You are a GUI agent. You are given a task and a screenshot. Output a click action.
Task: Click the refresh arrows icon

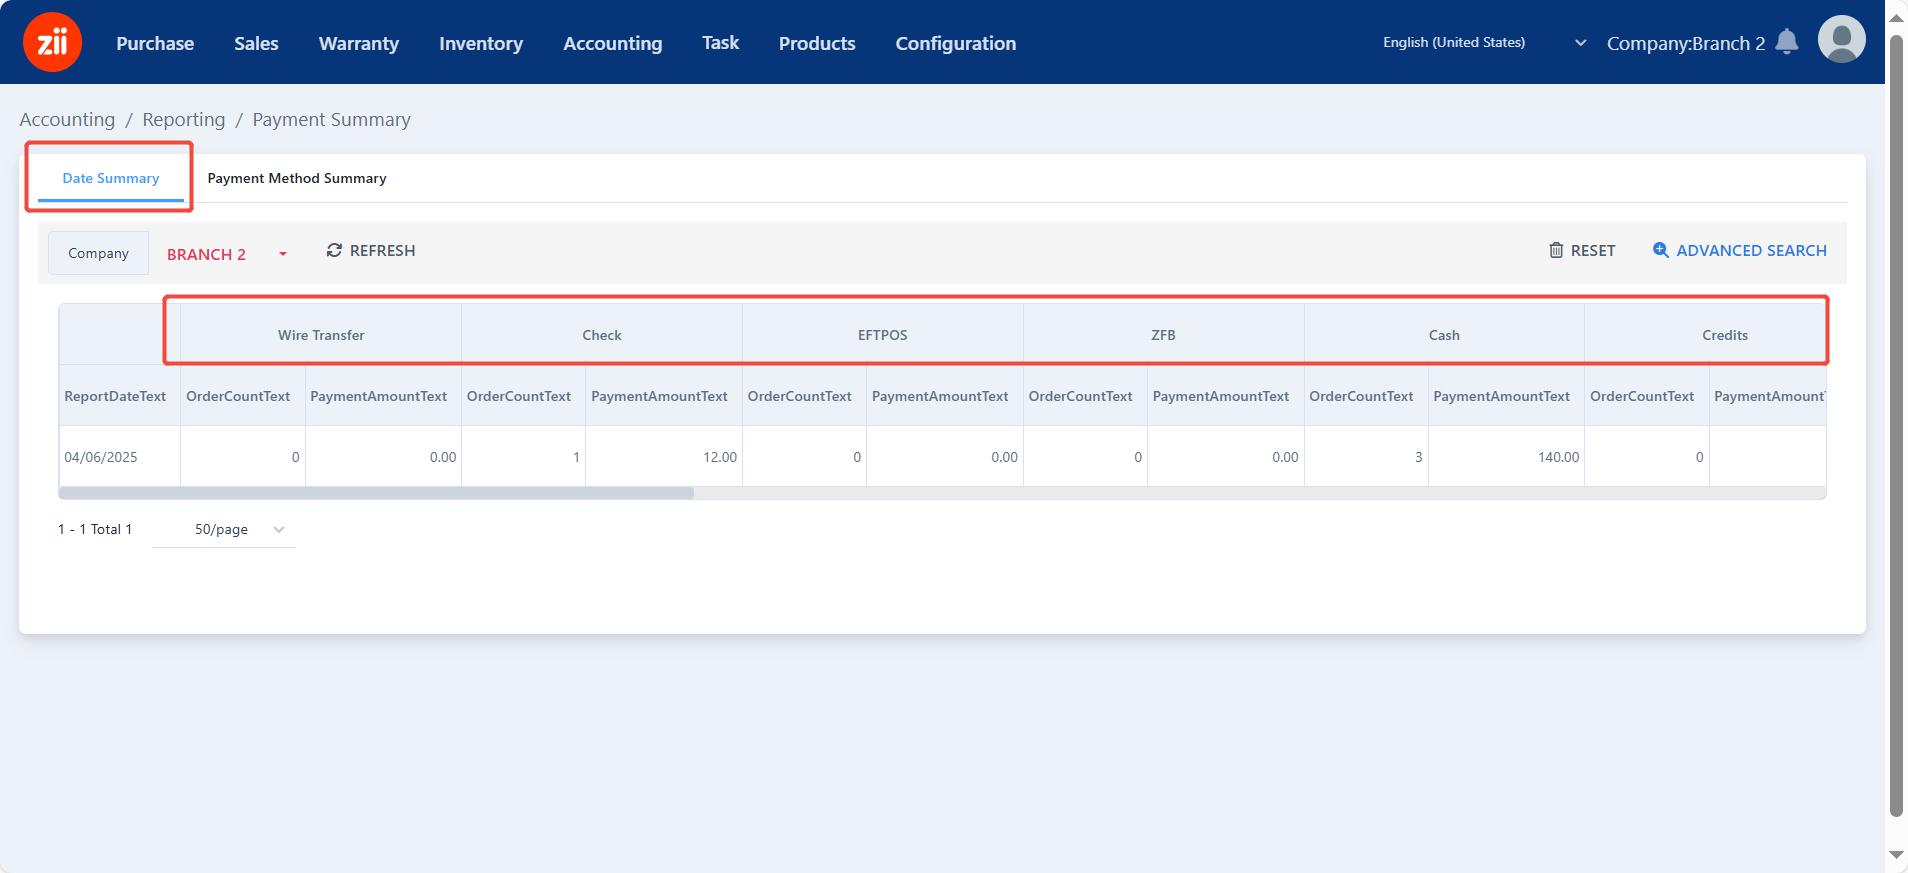coord(334,250)
